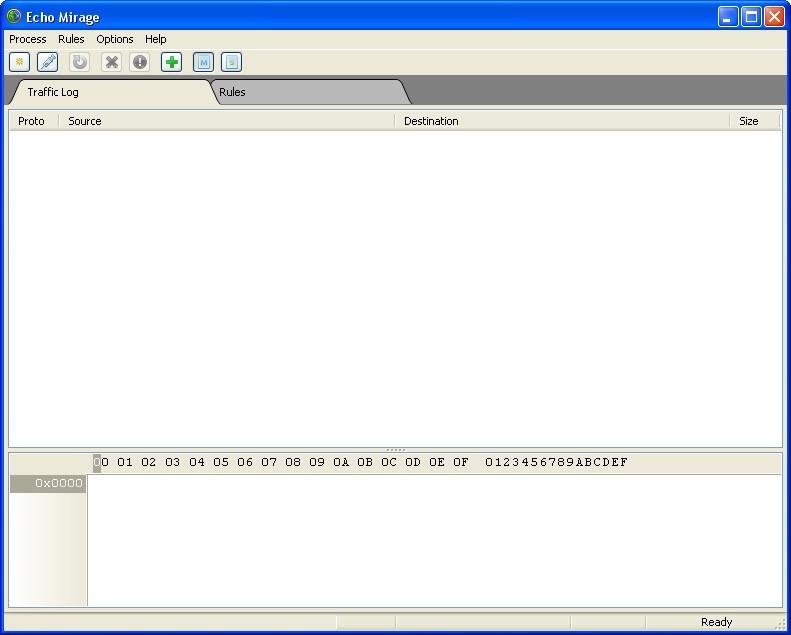Open the Help menu
This screenshot has width=791, height=635.
[x=156, y=39]
